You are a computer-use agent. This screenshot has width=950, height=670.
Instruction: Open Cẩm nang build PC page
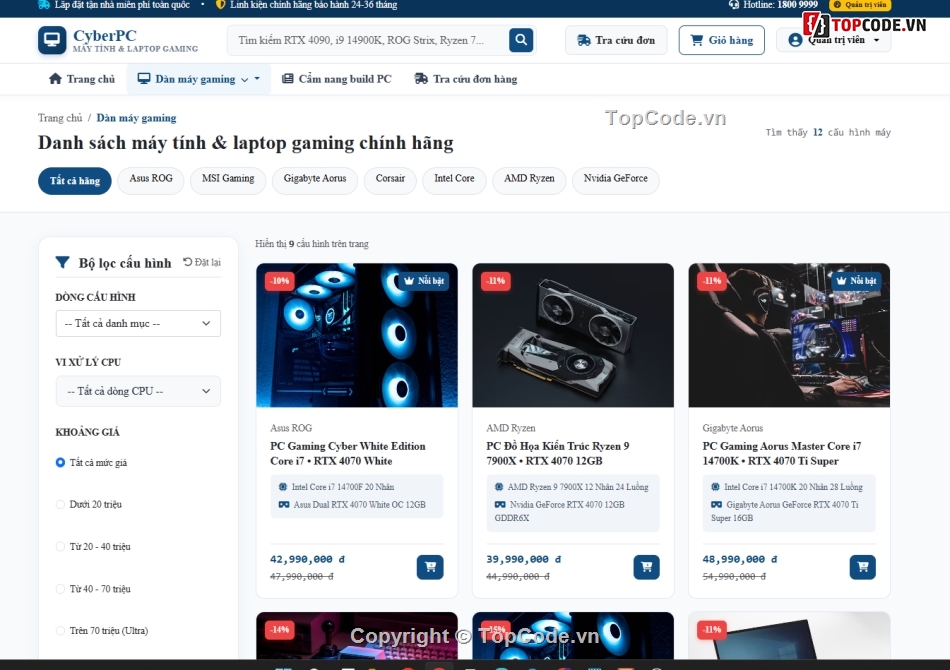pos(337,79)
